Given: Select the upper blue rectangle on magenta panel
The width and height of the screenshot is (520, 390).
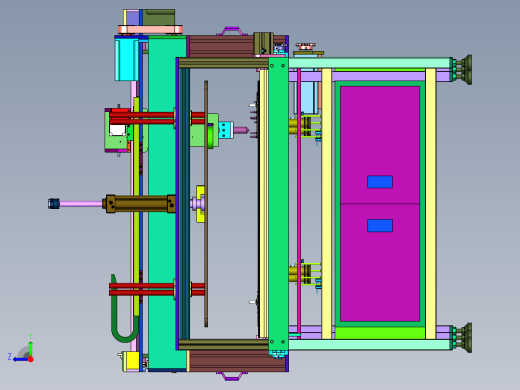Looking at the screenshot, I should click(380, 182).
